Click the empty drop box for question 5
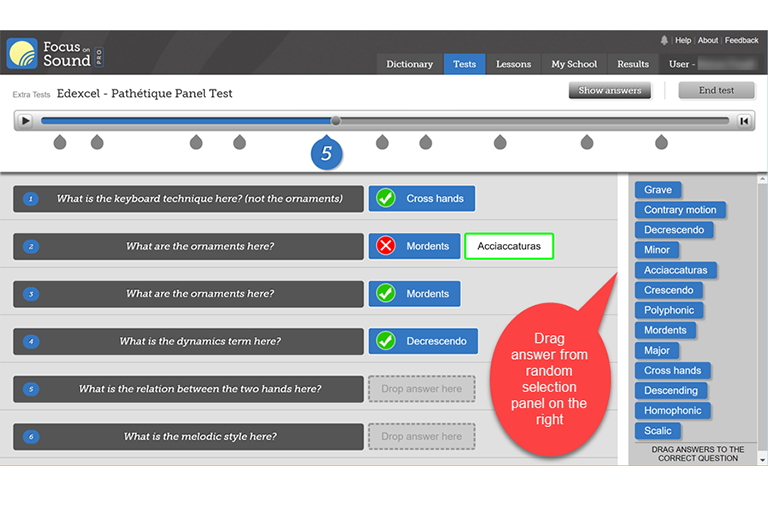The height and width of the screenshot is (514, 768). pyautogui.click(x=421, y=389)
